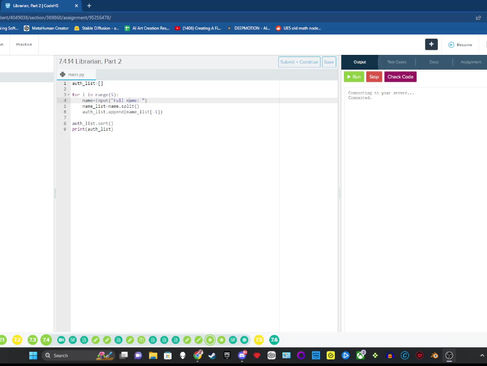The image size is (487, 366).
Task: Open Google Chrome from taskbar
Action: point(198,355)
